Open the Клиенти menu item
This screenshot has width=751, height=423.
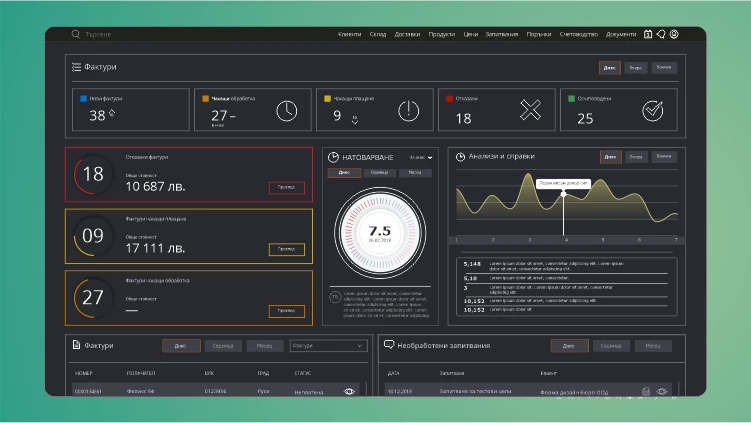349,34
